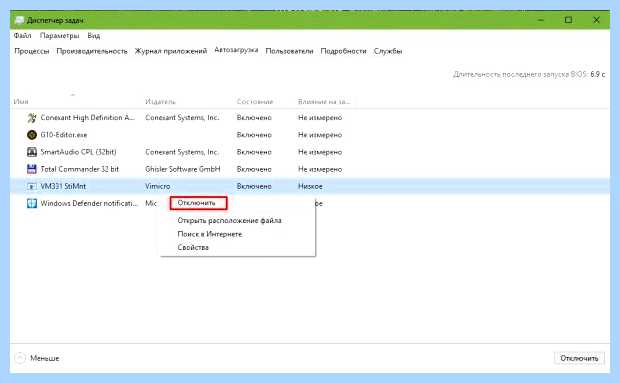The image size is (620, 383).
Task: Switch to the Пользователи tab
Action: (x=289, y=51)
